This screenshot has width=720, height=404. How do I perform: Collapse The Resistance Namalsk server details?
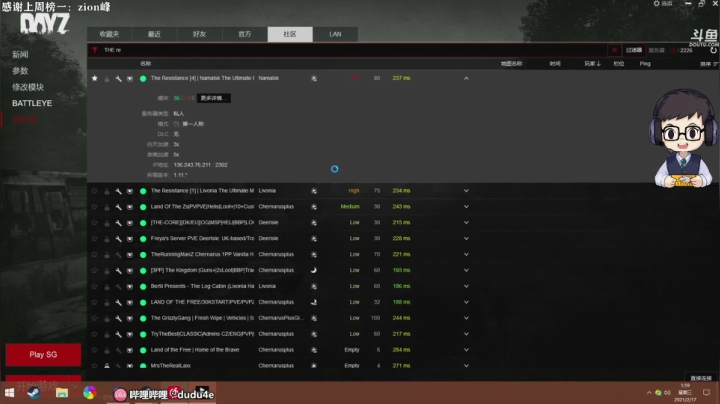(x=466, y=79)
